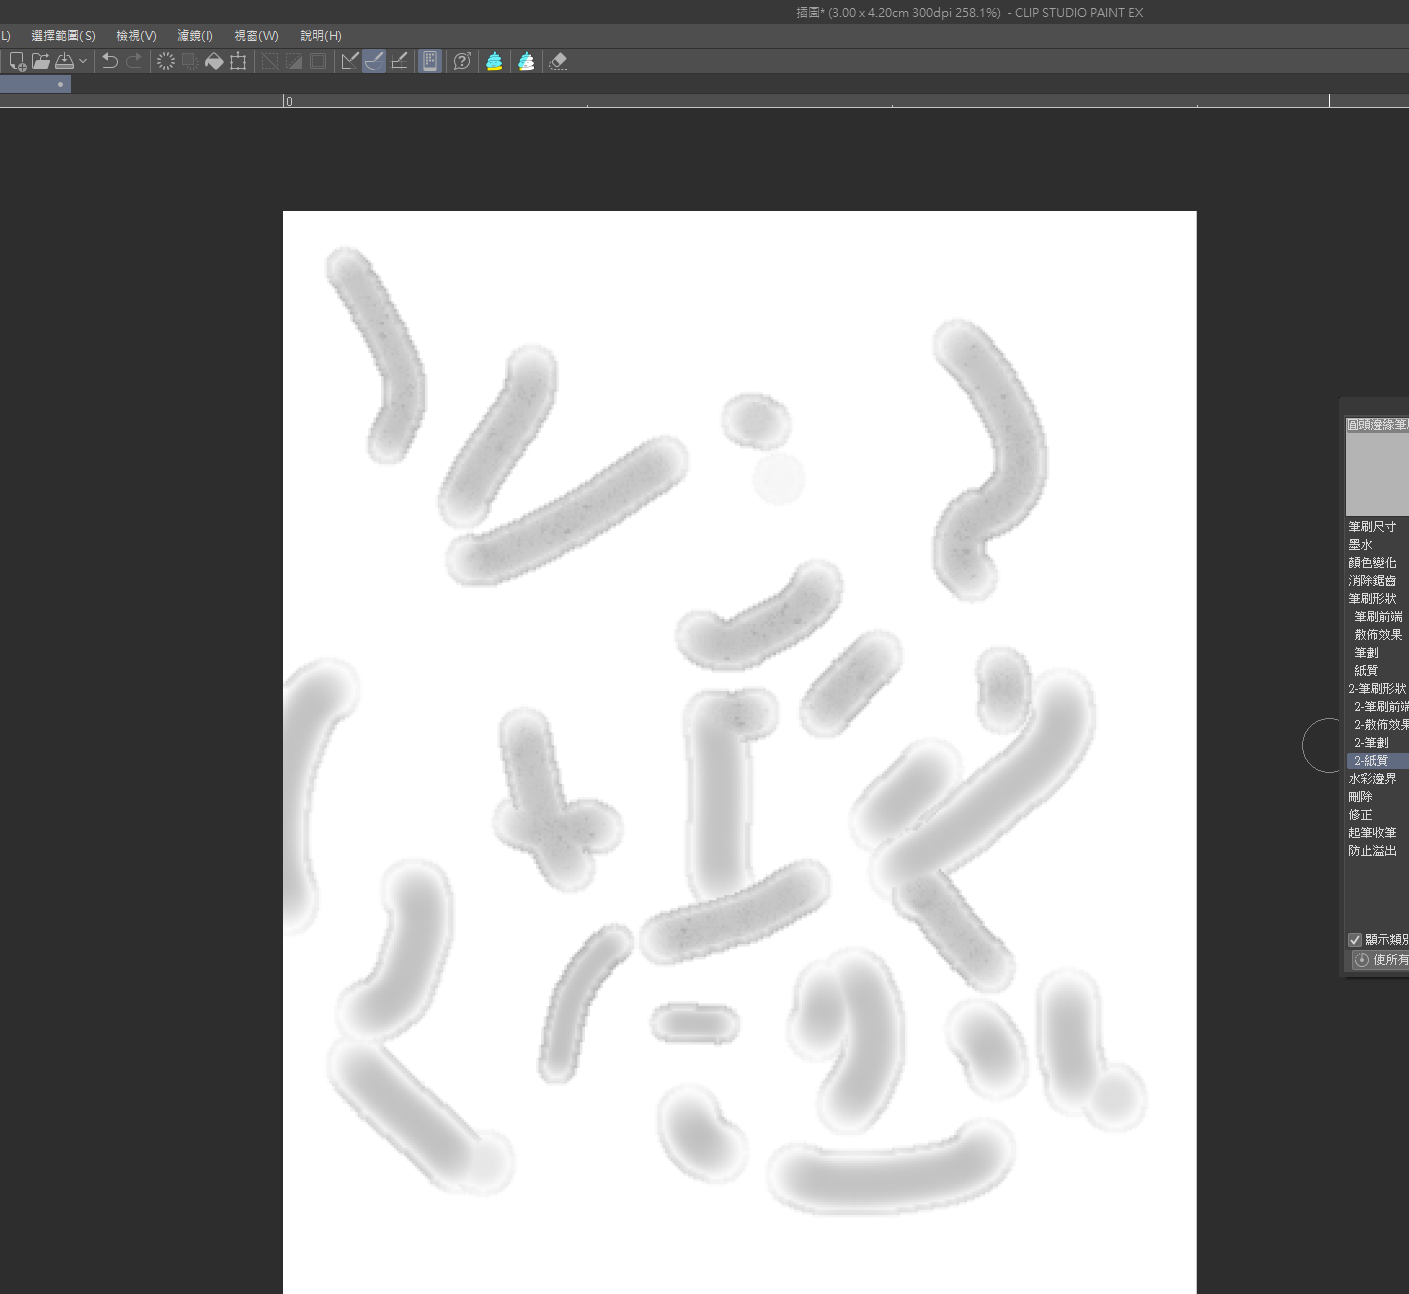This screenshot has width=1409, height=1294.
Task: Create a new canvas from the toolbar
Action: point(17,62)
